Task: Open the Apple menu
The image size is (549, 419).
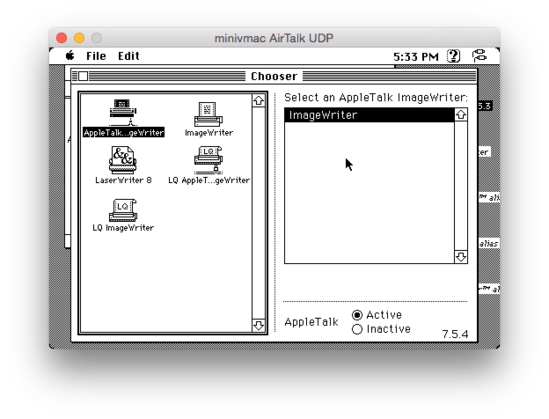Action: pos(70,56)
